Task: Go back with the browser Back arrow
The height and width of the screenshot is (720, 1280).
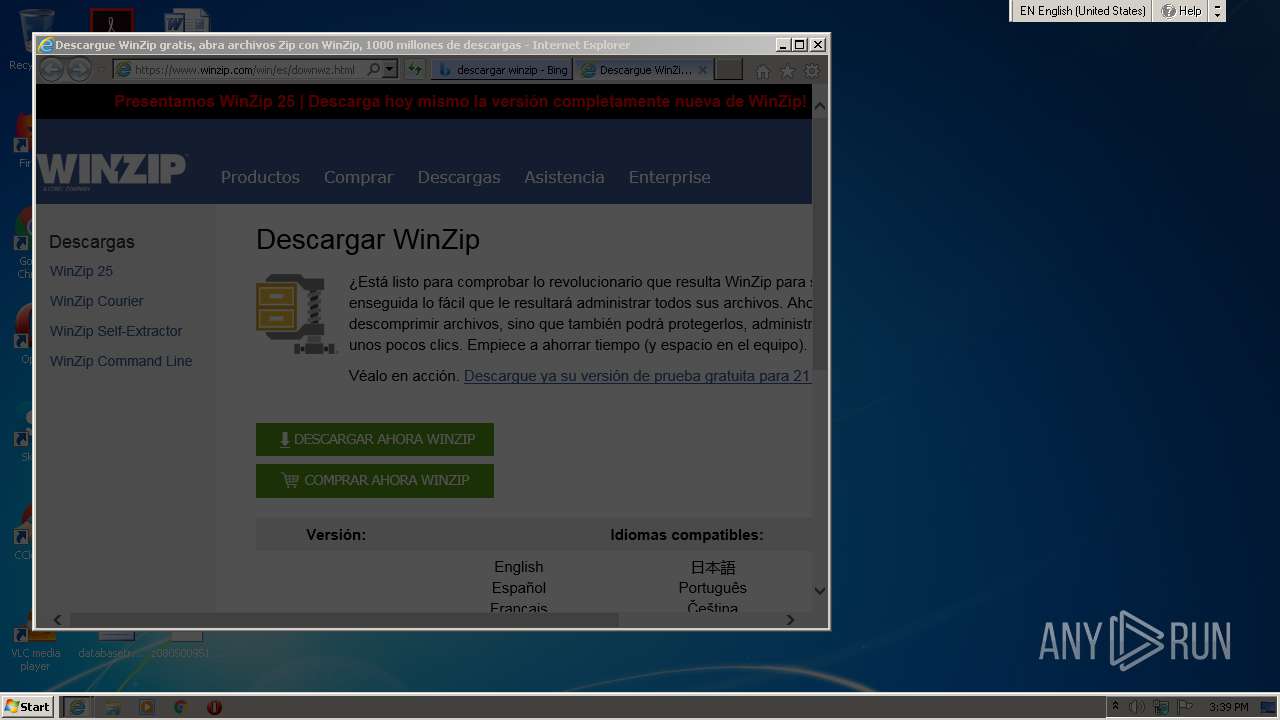Action: pos(51,70)
